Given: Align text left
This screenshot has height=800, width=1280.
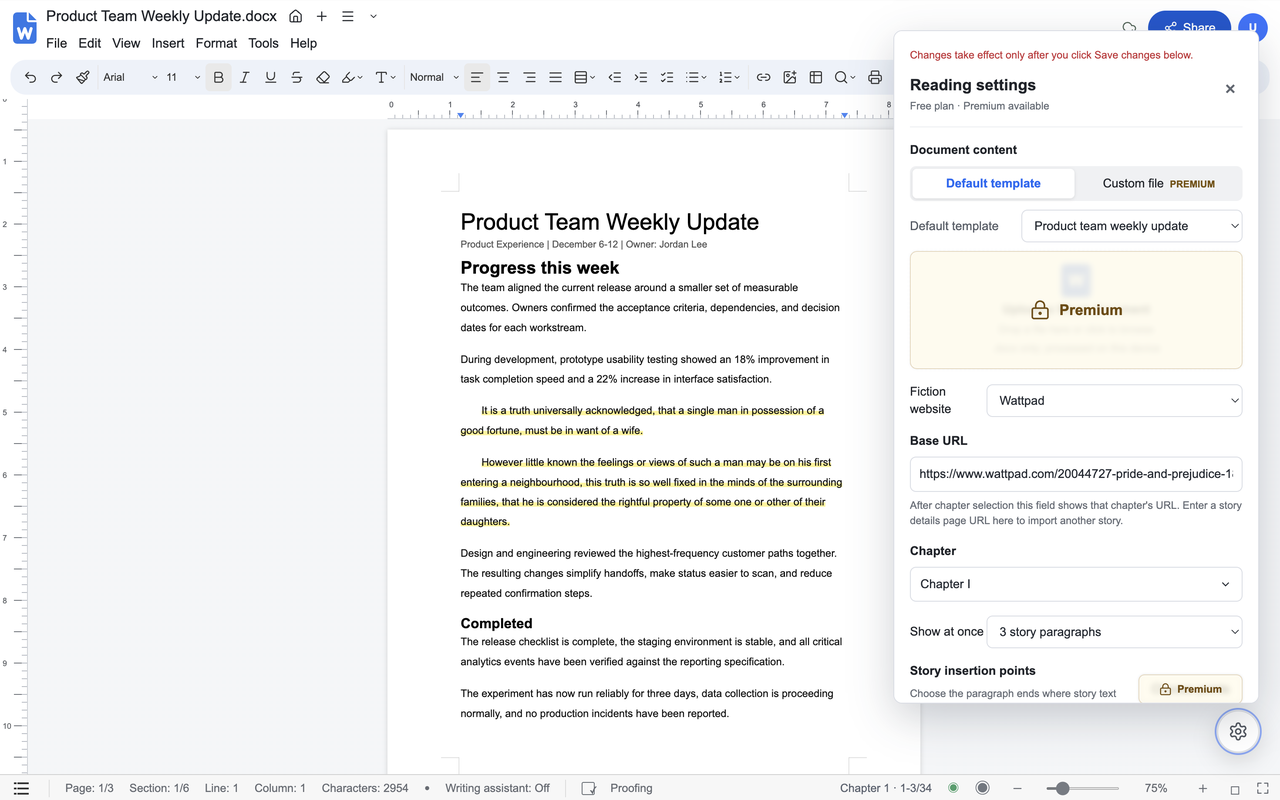Looking at the screenshot, I should coord(477,77).
